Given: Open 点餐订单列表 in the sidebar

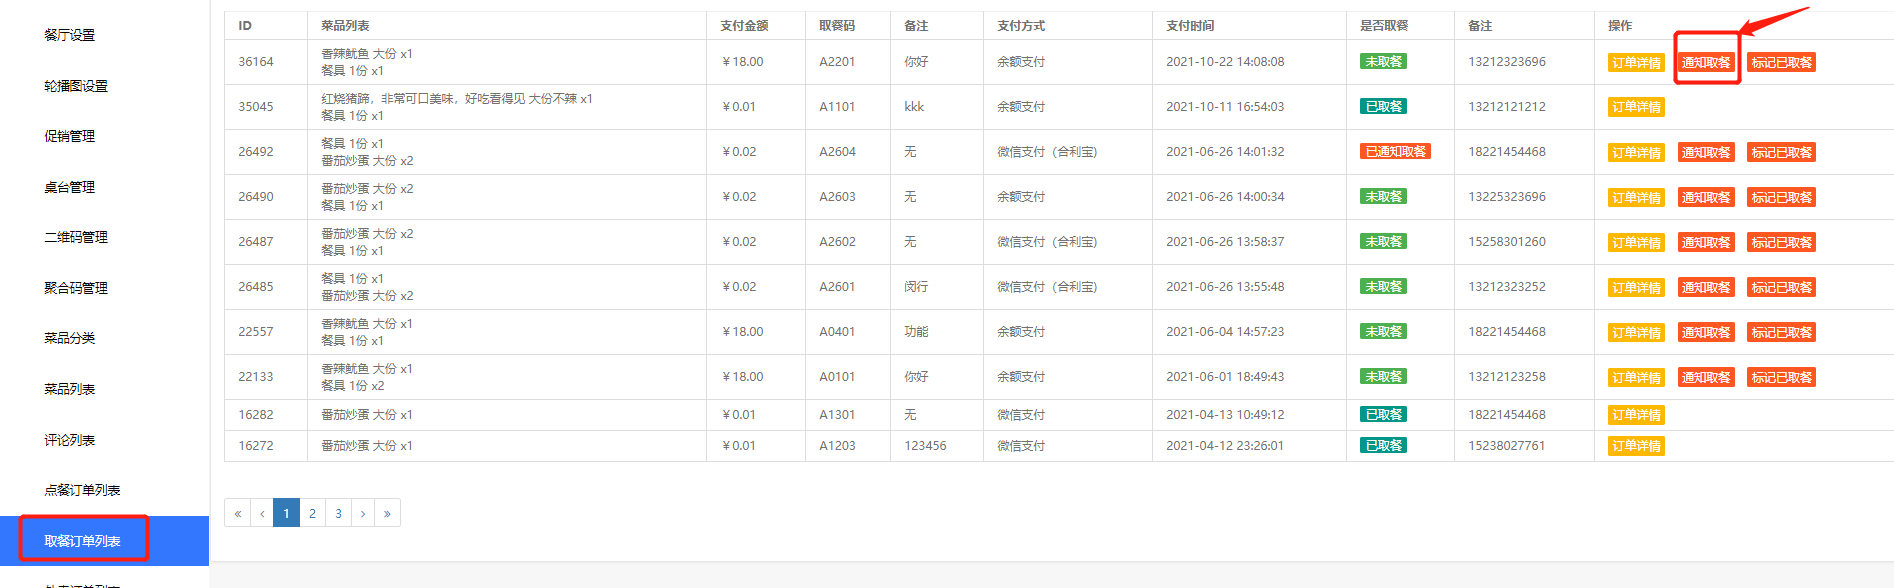Looking at the screenshot, I should (82, 490).
